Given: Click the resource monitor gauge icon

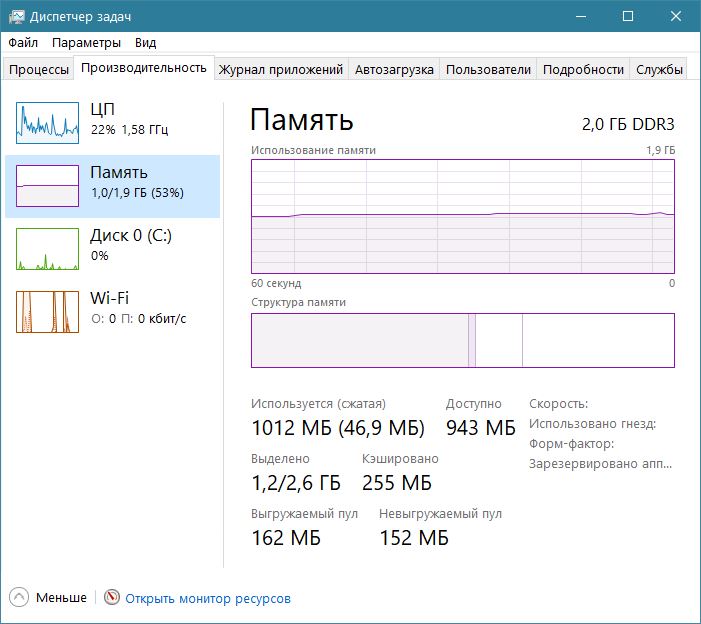Looking at the screenshot, I should coord(112,598).
